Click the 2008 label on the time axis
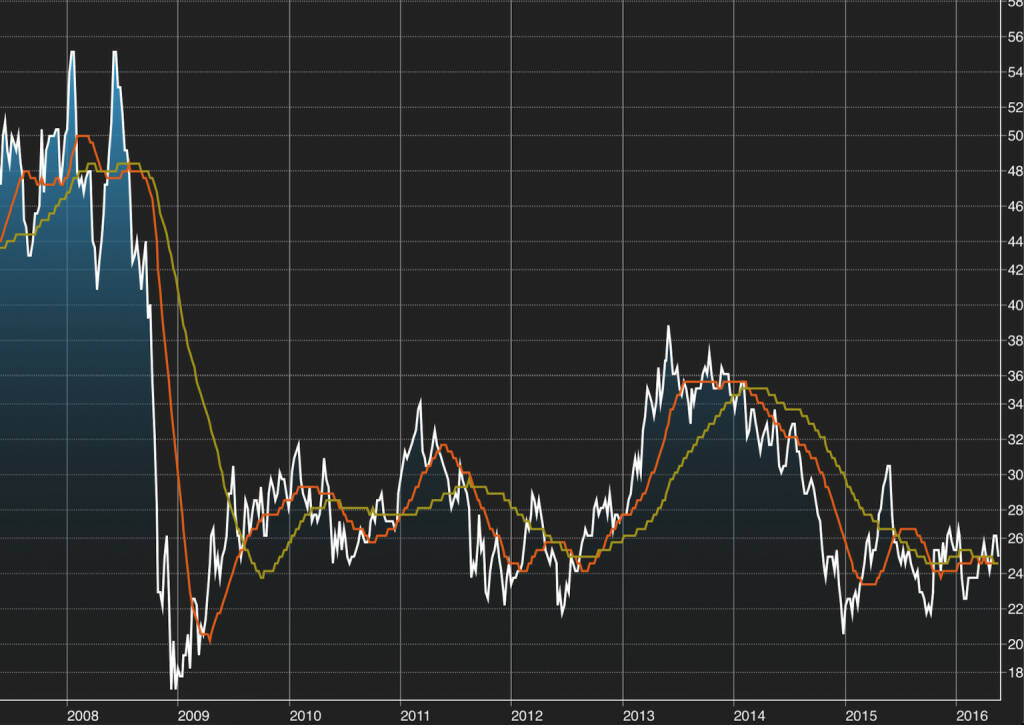Viewport: 1024px width, 725px height. point(82,715)
